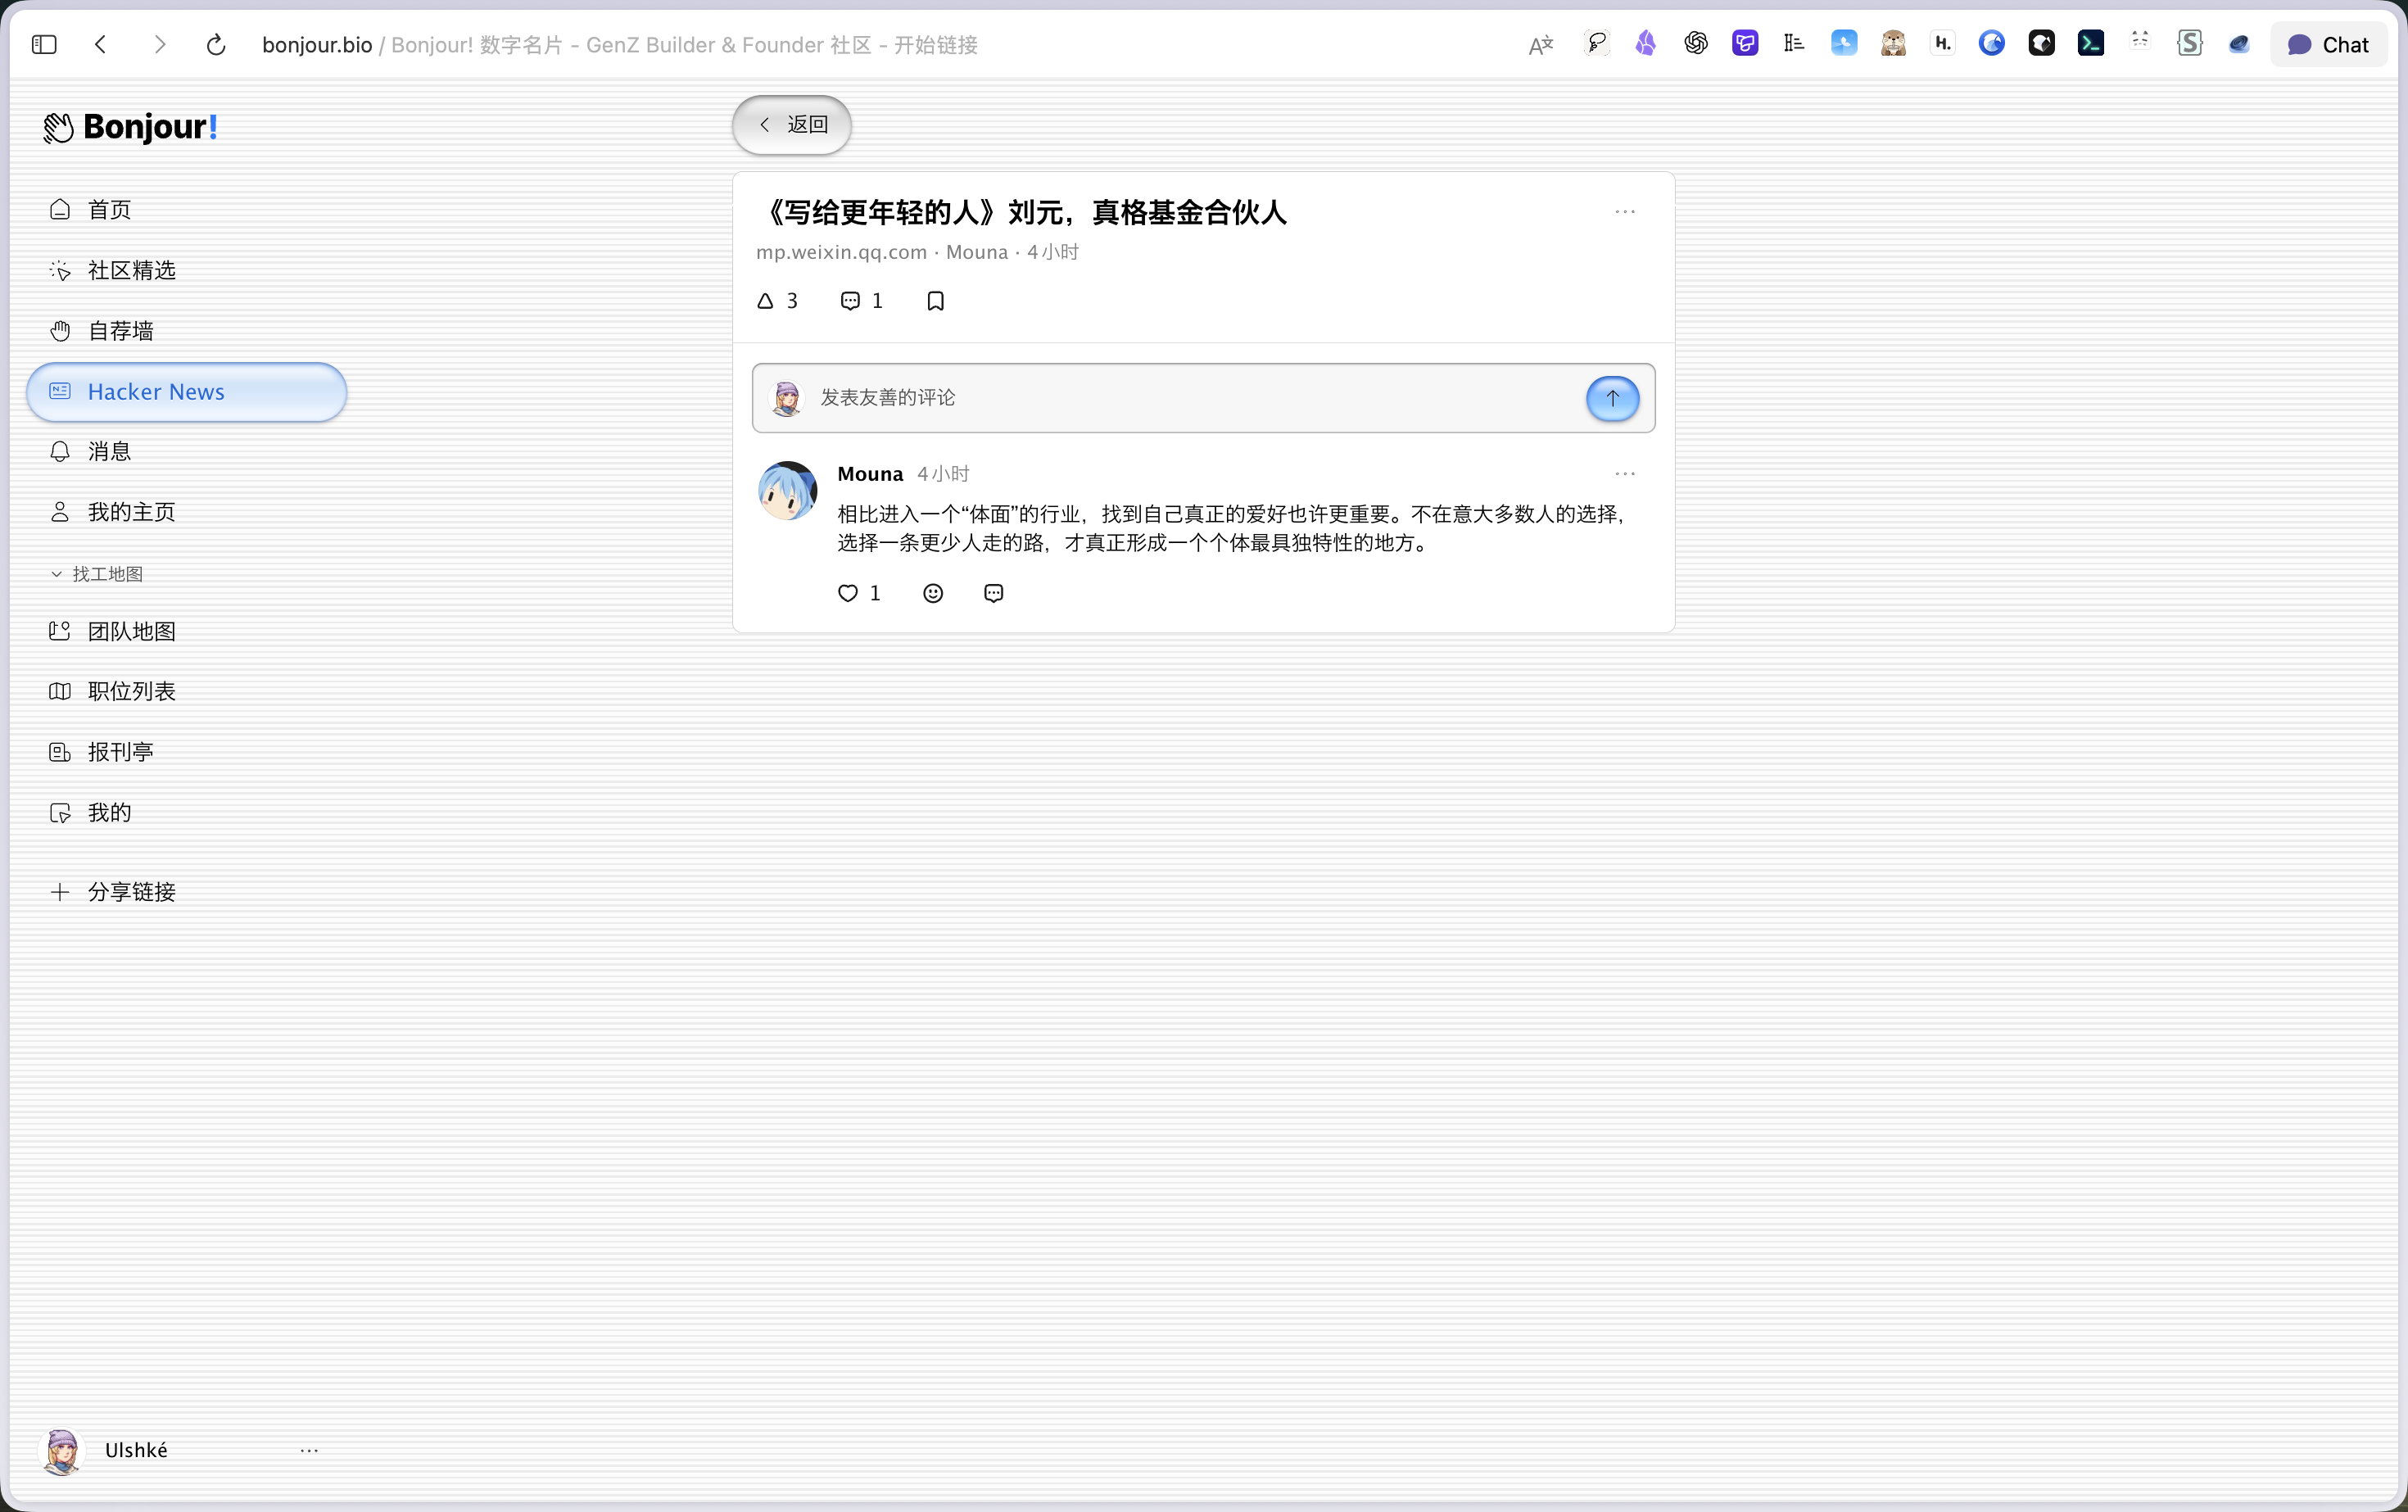The width and height of the screenshot is (2408, 1512).
Task: Open the Mouna commenter name
Action: coord(870,474)
